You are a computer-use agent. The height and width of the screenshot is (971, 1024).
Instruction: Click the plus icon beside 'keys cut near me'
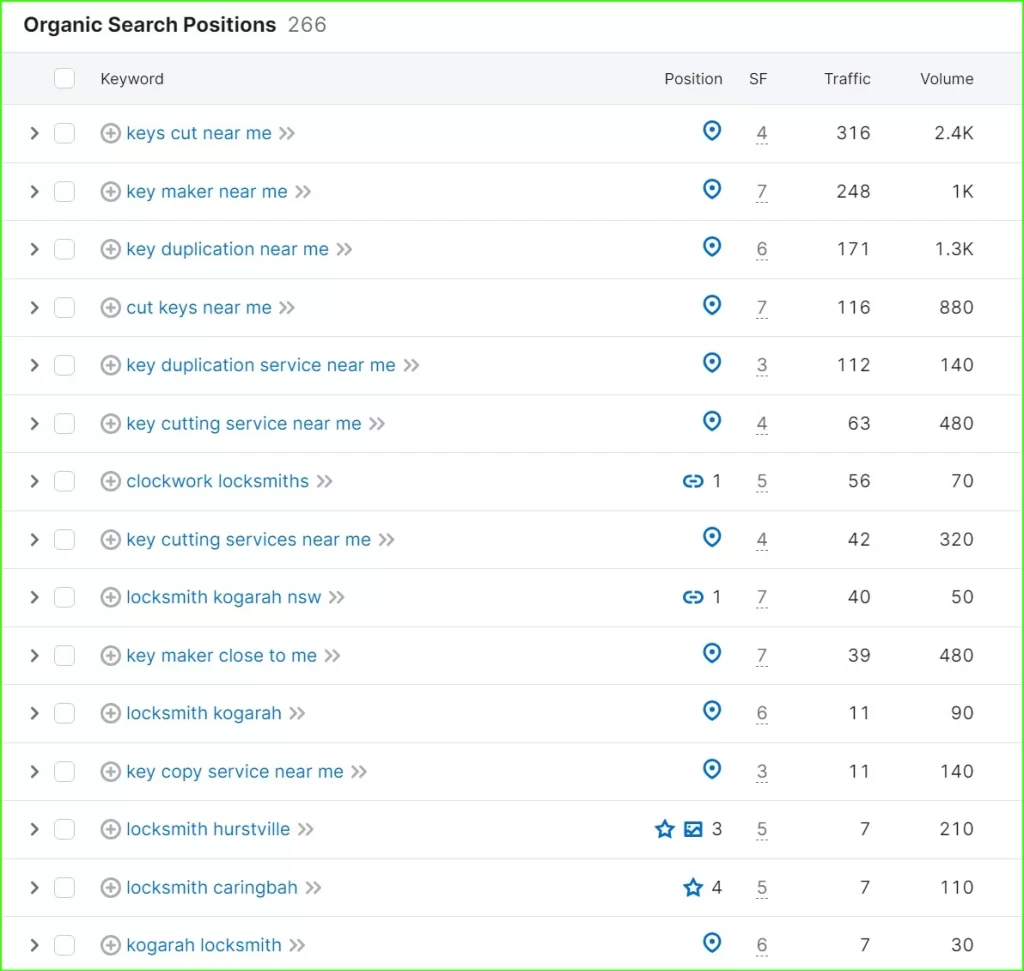tap(110, 134)
